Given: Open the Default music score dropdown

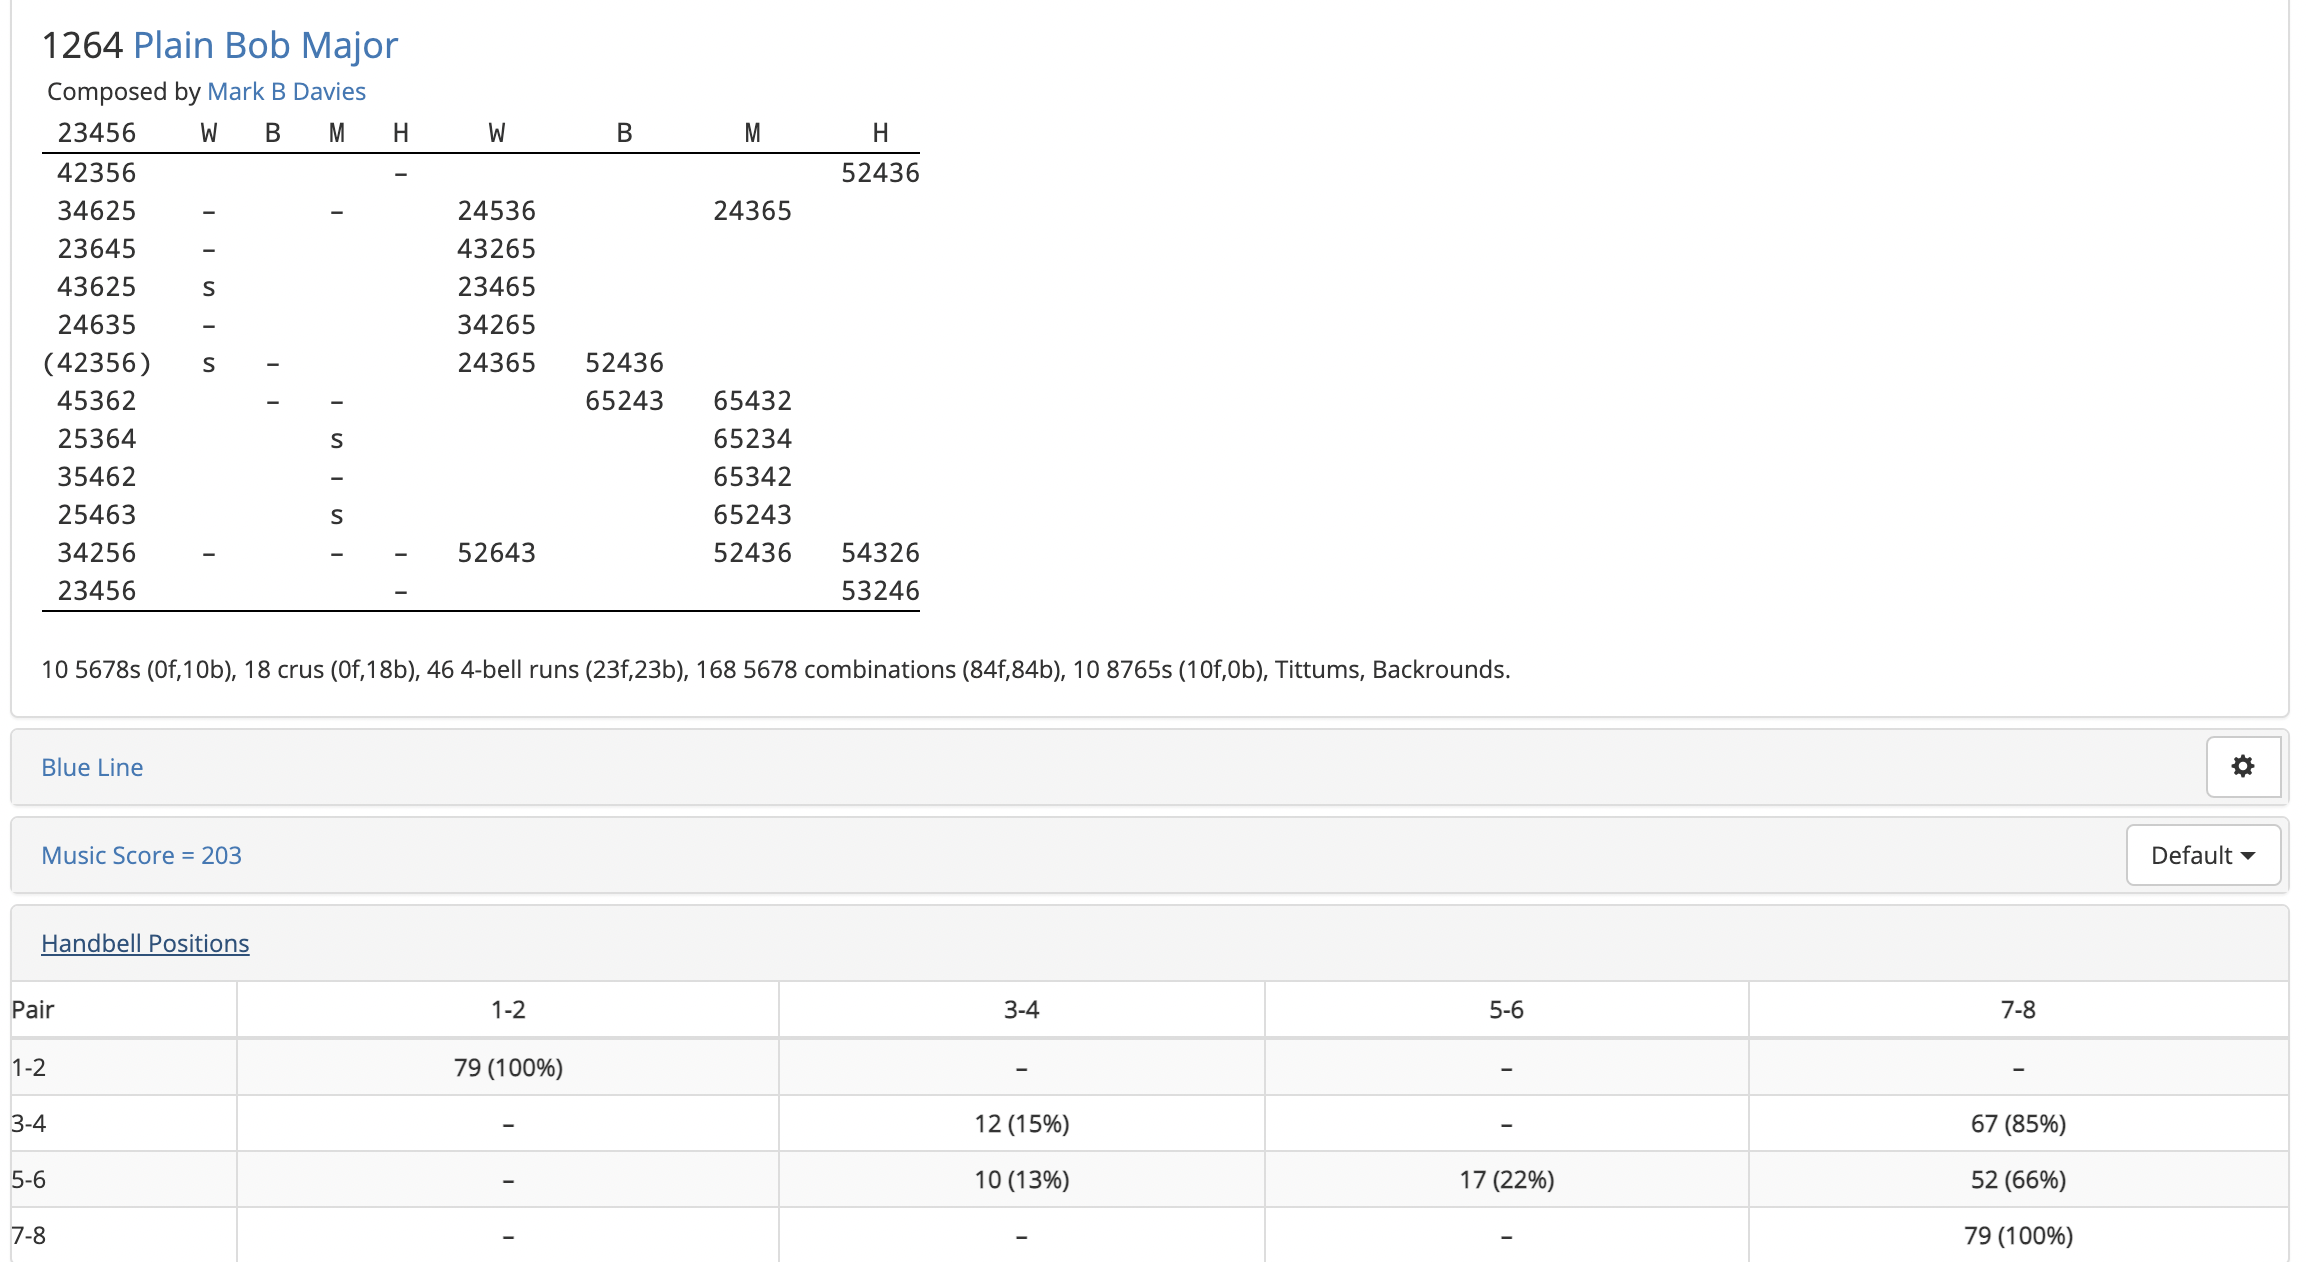Looking at the screenshot, I should 2203,855.
